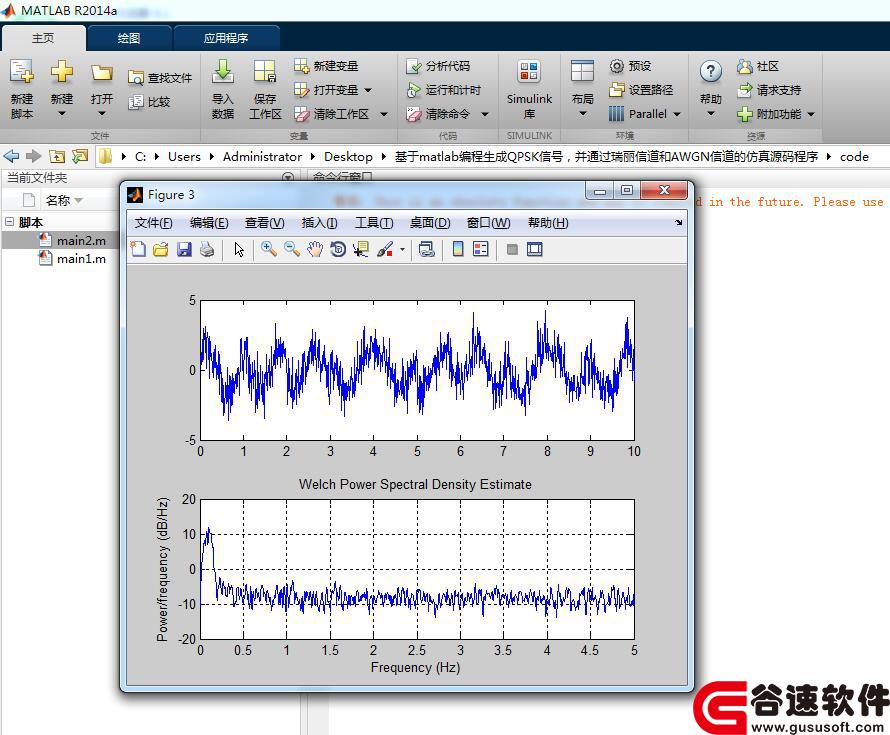
Task: Expand Add-Ons (附加功能) dropdown
Action: click(x=811, y=114)
